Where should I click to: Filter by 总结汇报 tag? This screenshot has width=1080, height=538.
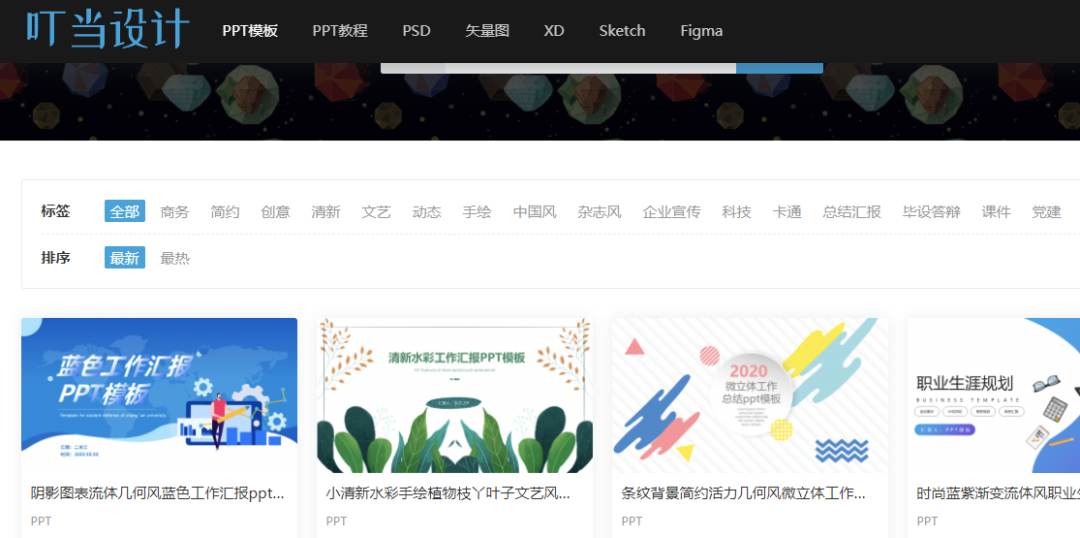852,211
